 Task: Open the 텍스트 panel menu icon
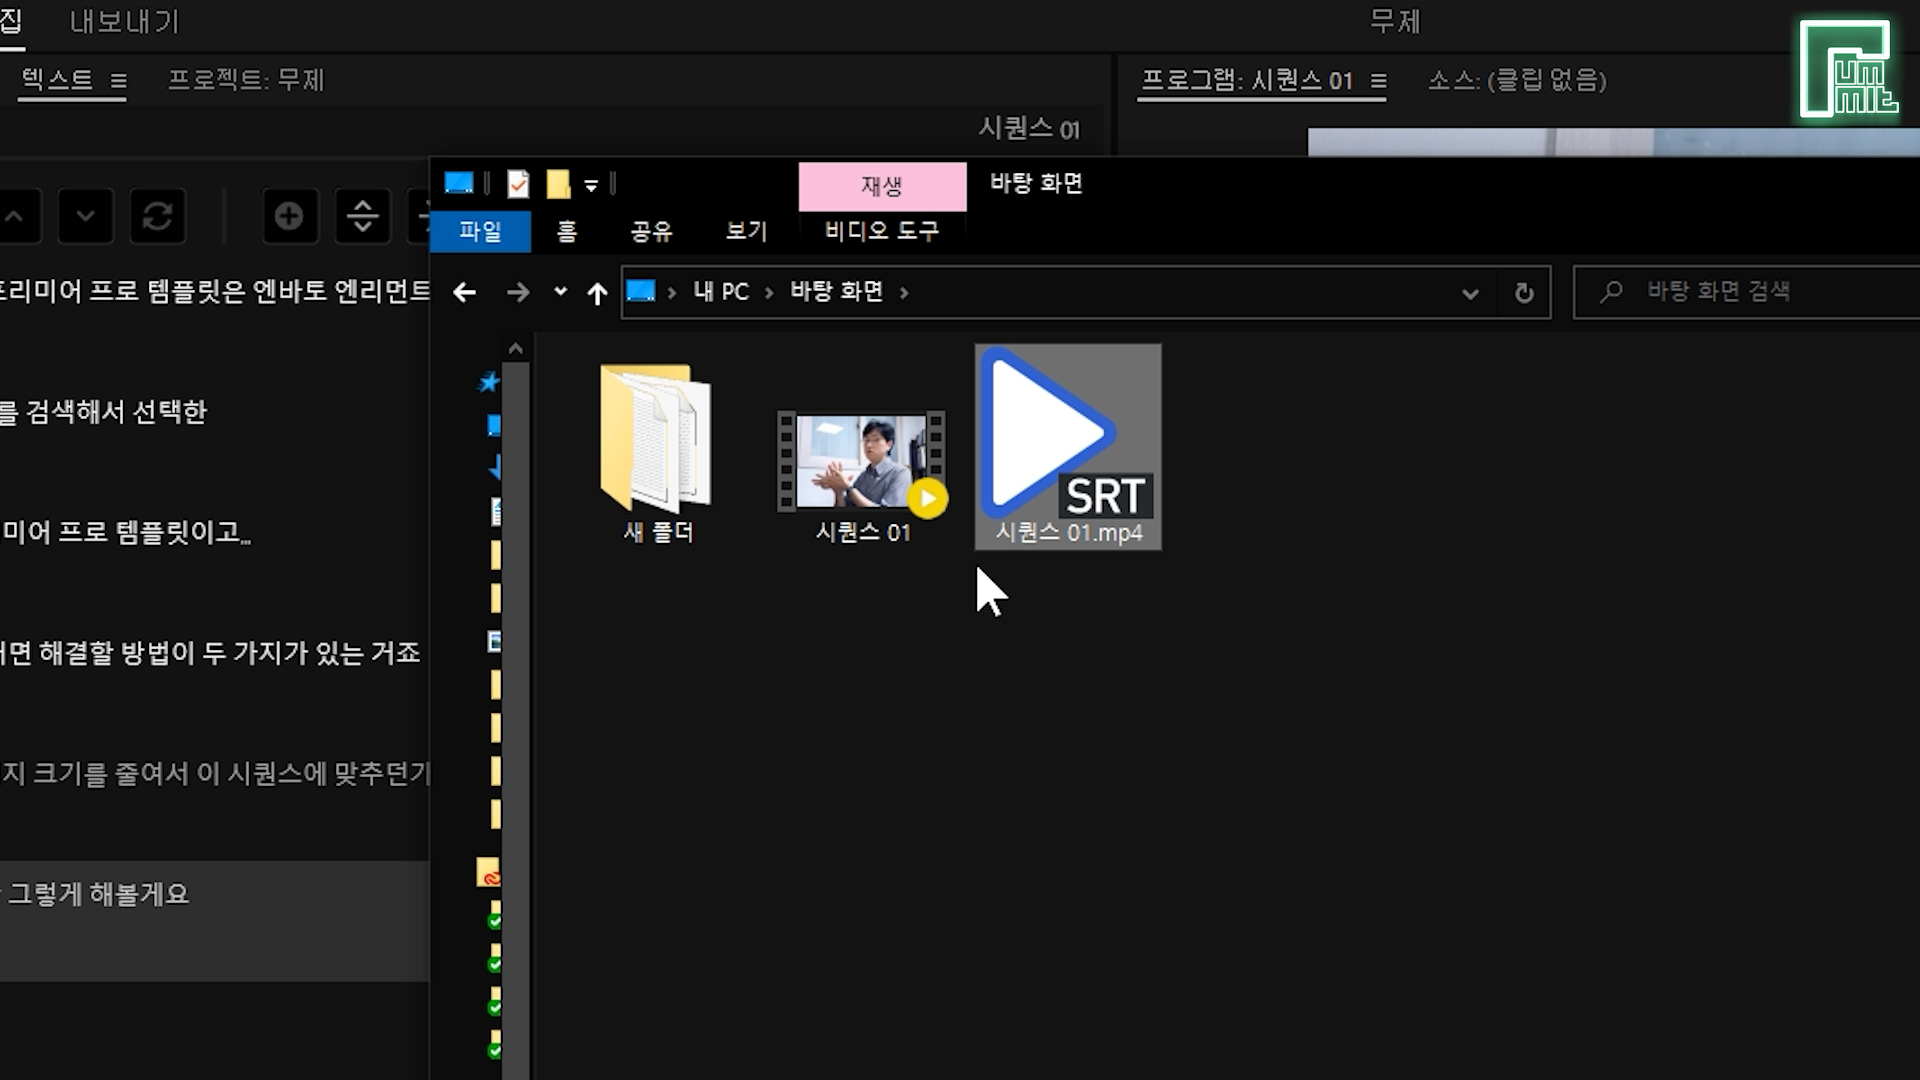pyautogui.click(x=118, y=81)
